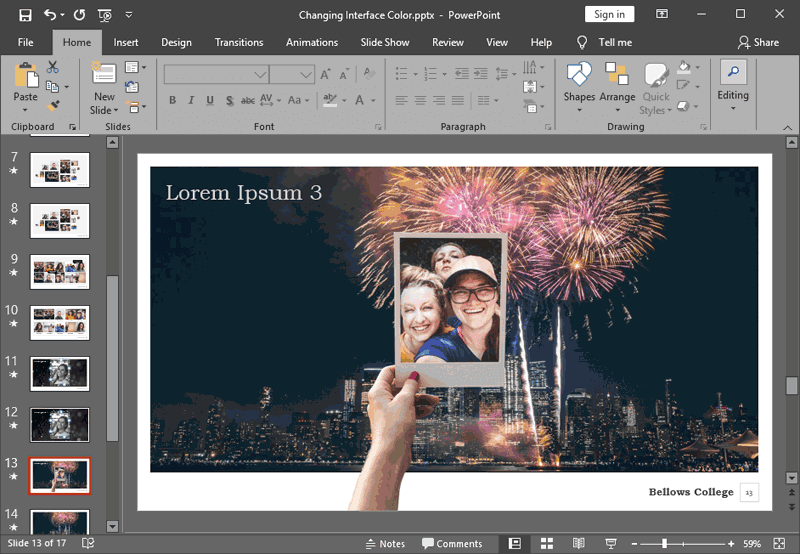Click the Cut scissors icon
Viewport: 800px width, 554px height.
pos(52,67)
